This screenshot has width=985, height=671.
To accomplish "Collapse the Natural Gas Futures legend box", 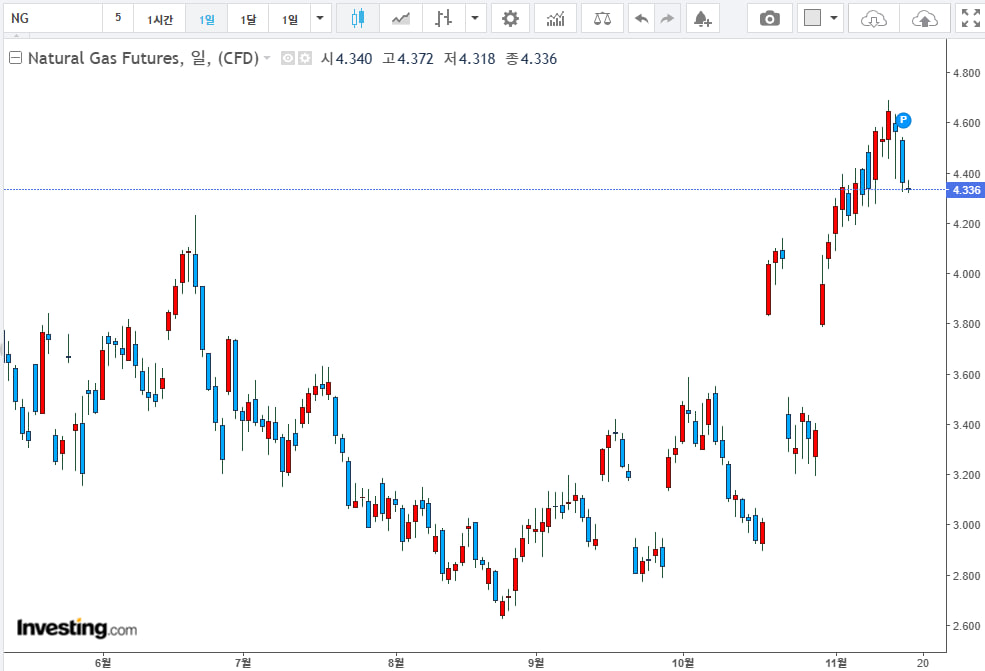I will 15,58.
